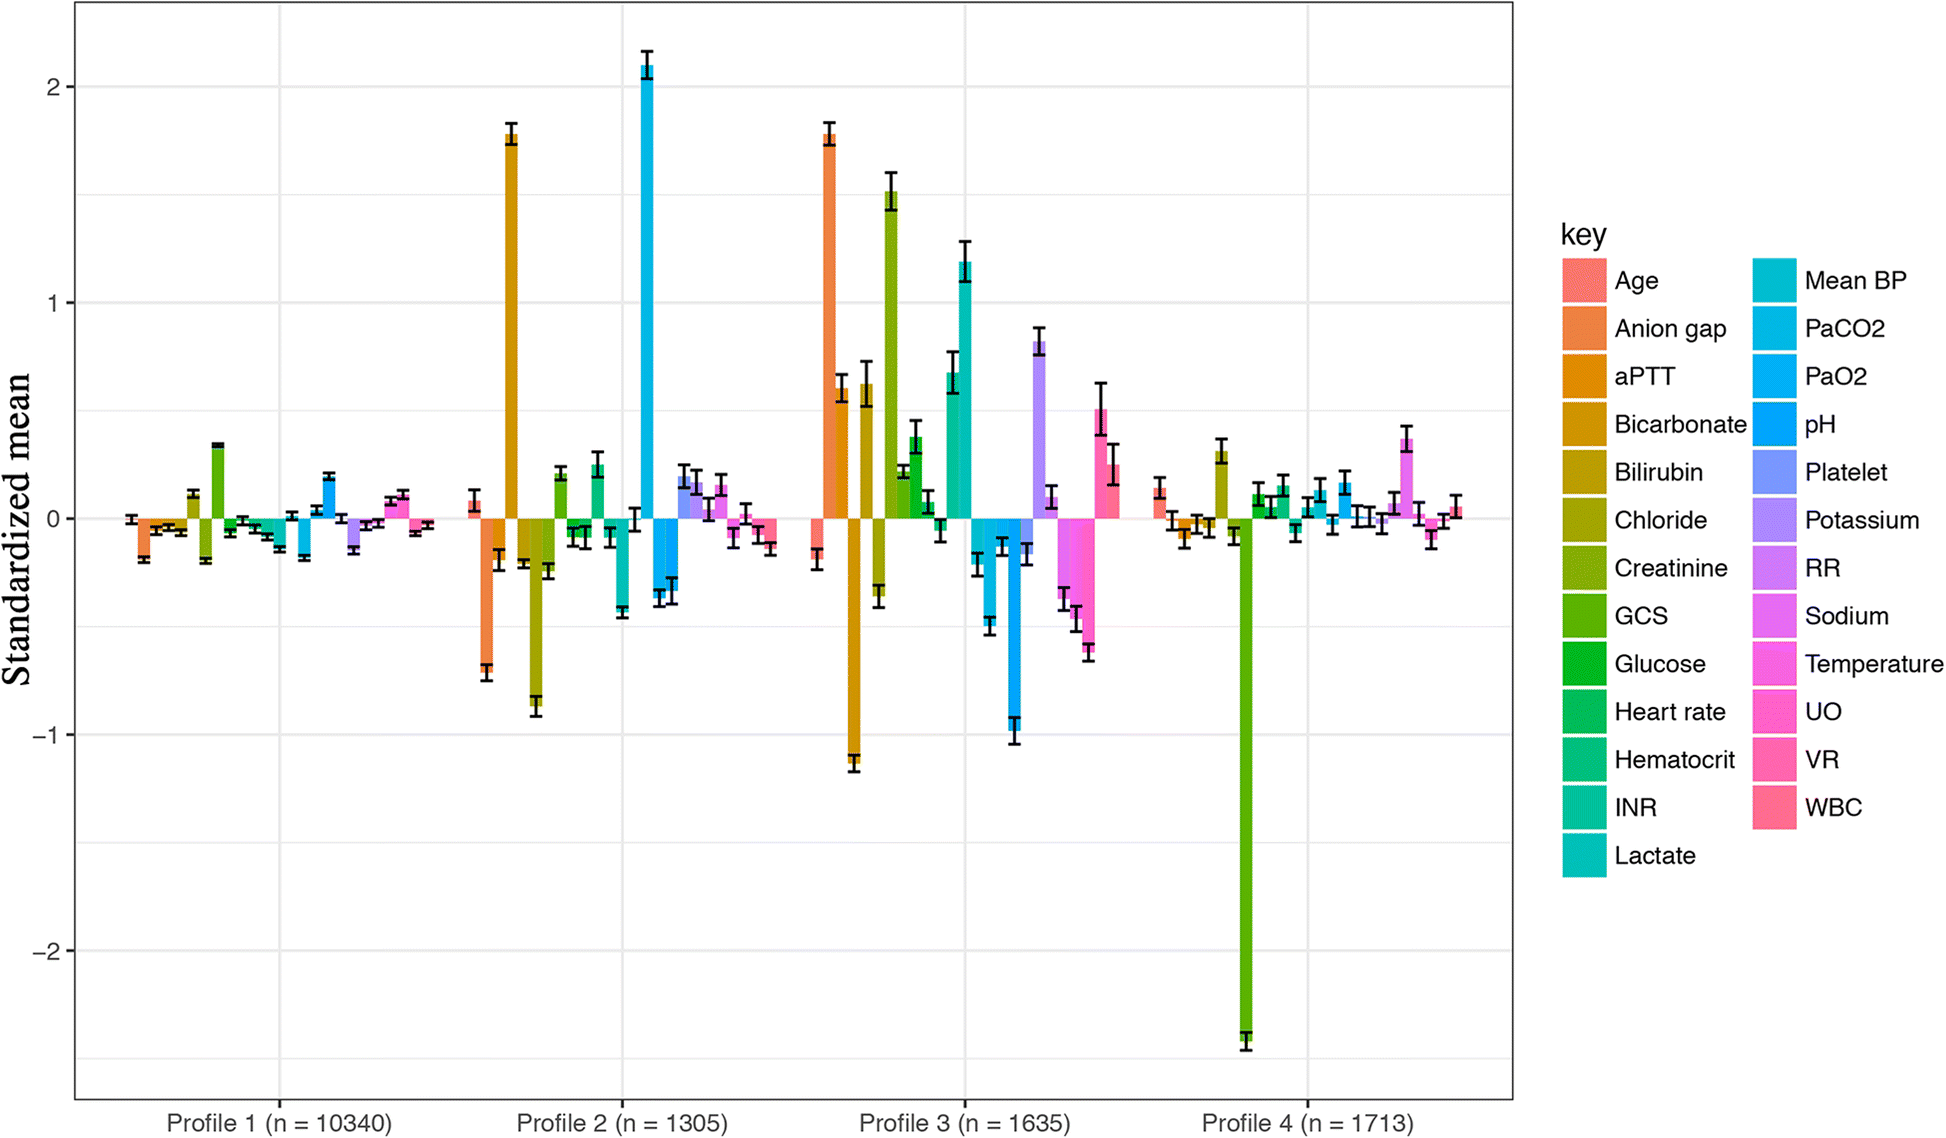The image size is (1946, 1138).
Task: Click the Glucose legend swatch
Action: click(1584, 664)
